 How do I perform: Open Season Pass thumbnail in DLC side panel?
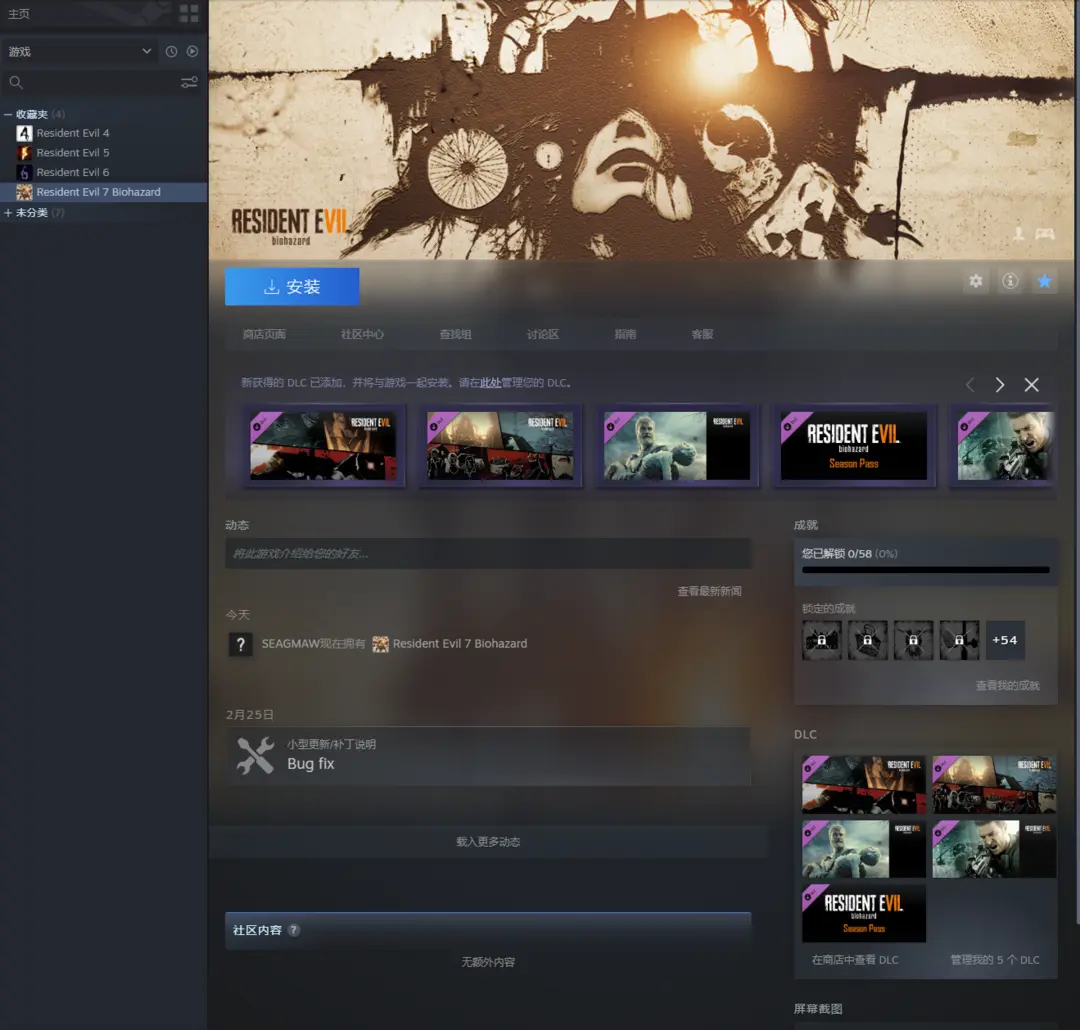click(864, 913)
